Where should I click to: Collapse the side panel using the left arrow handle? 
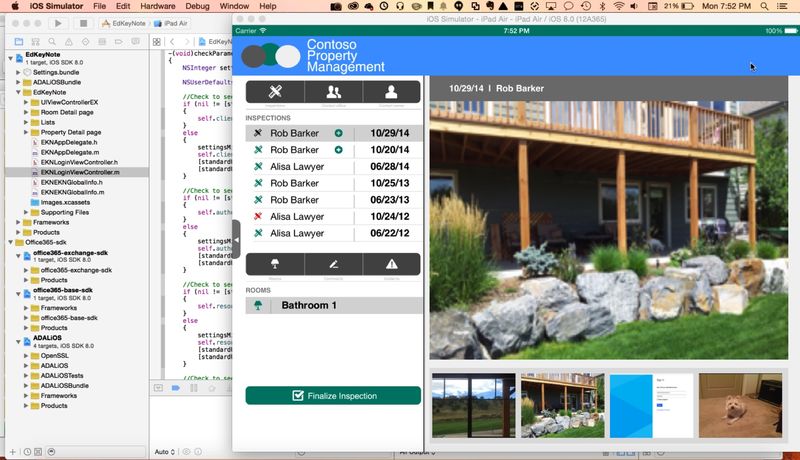[x=236, y=239]
